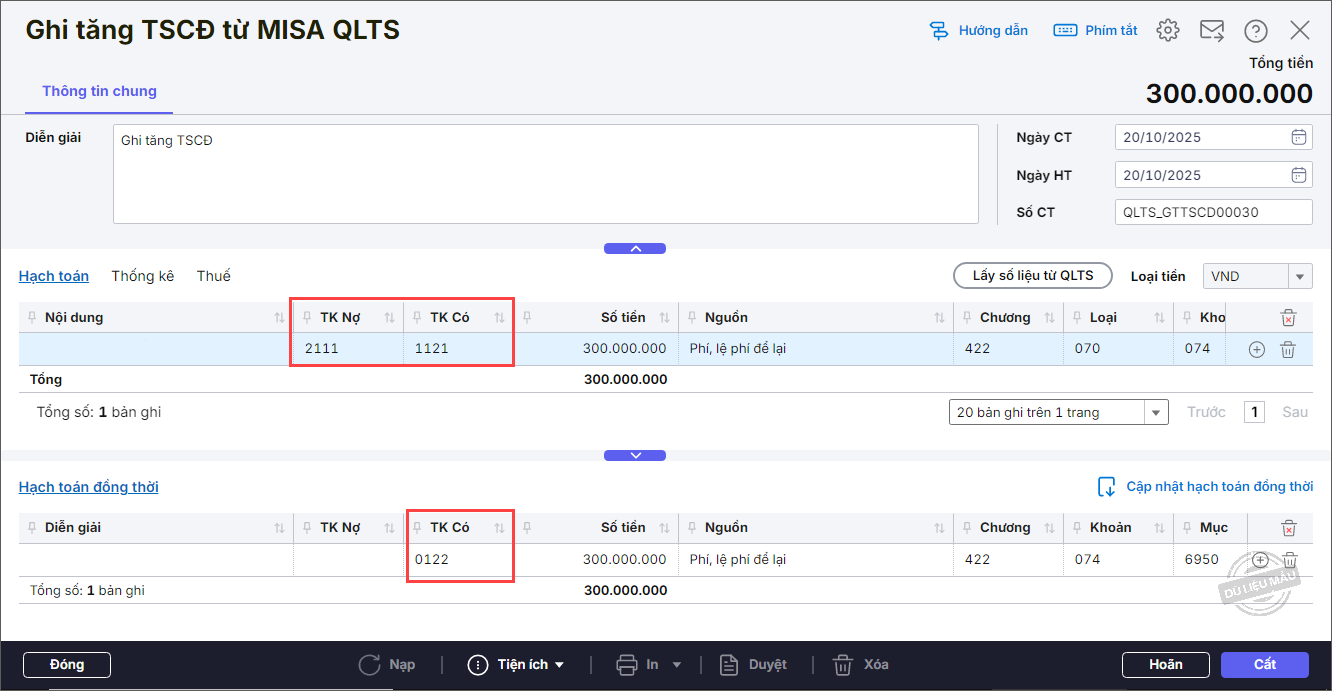
Task: Click the Nạp reload button
Action: [x=387, y=665]
